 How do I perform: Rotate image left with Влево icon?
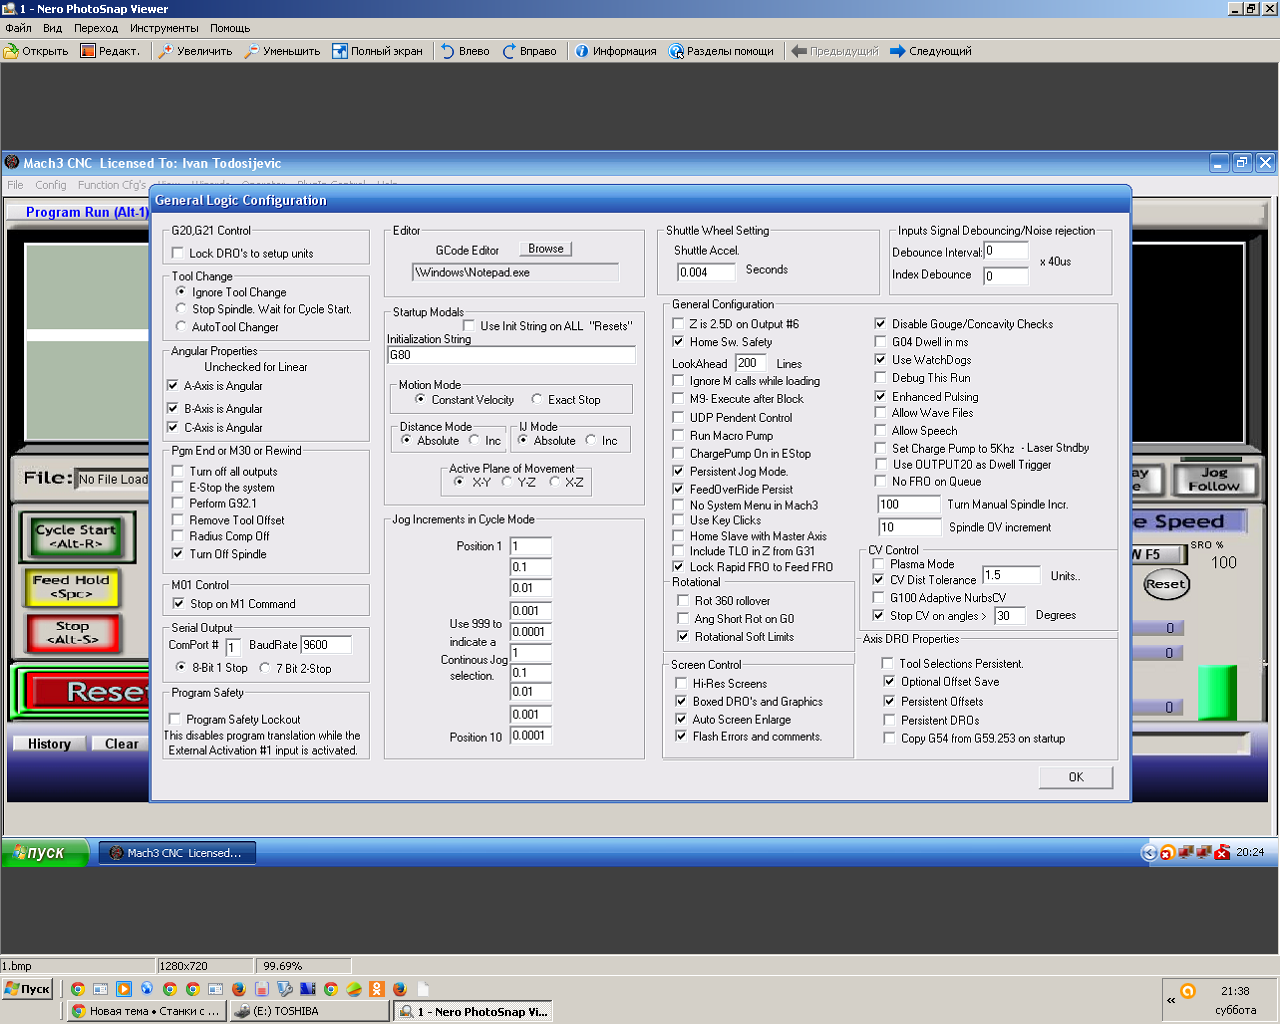448,51
